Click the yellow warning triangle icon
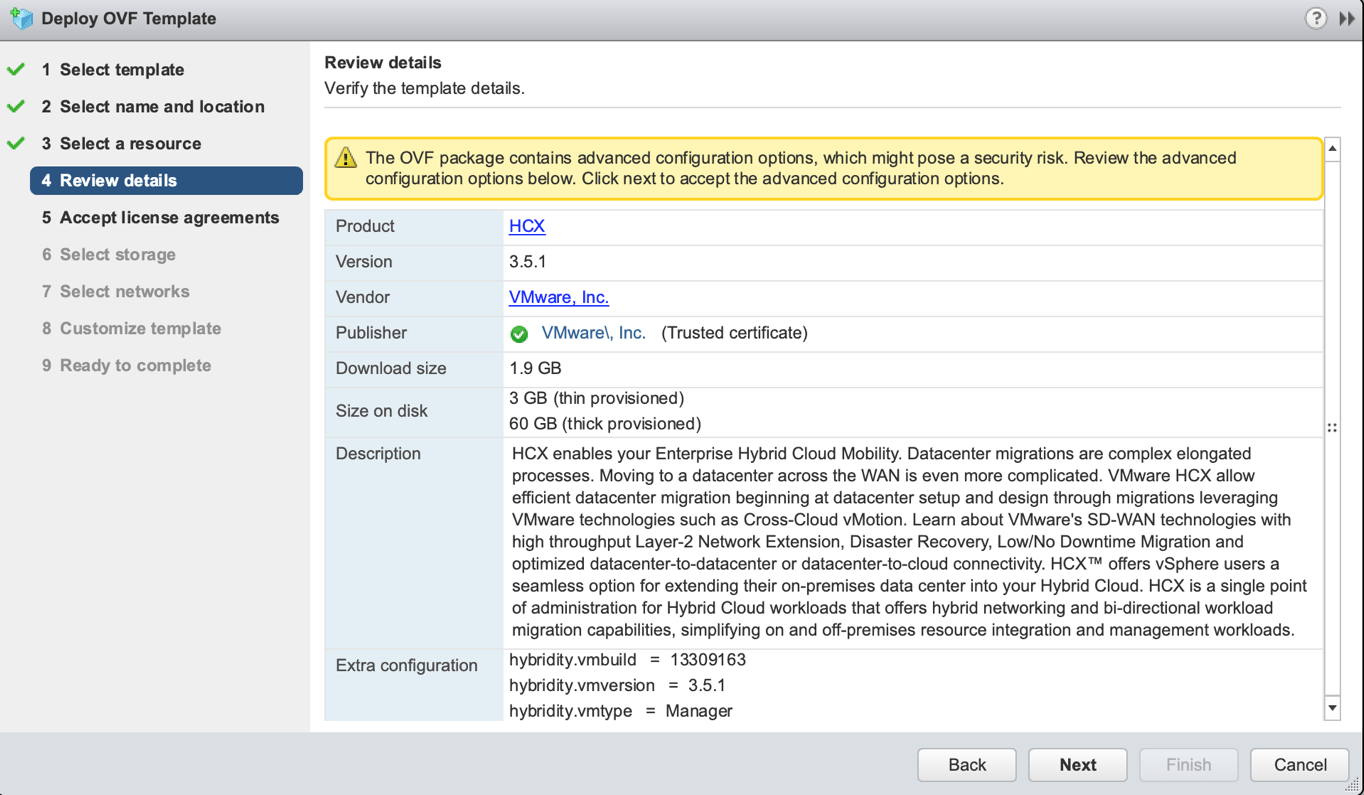 (346, 158)
